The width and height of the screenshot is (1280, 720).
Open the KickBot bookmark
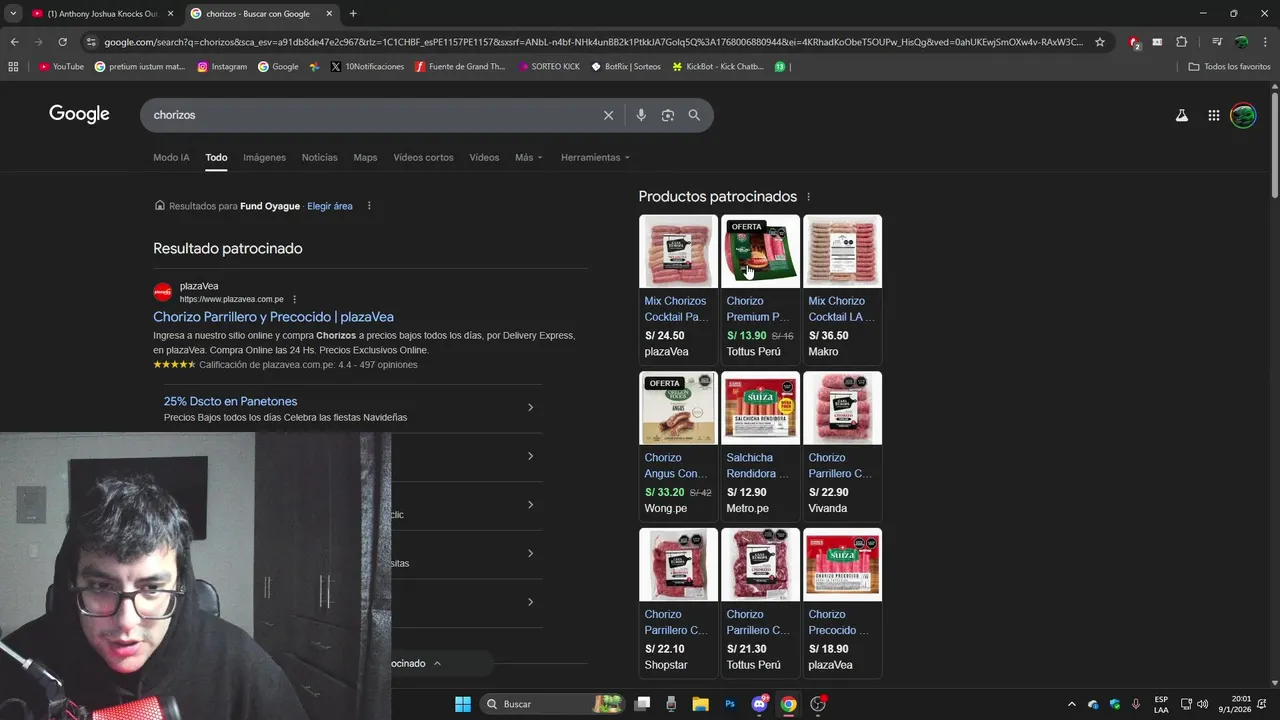click(718, 67)
